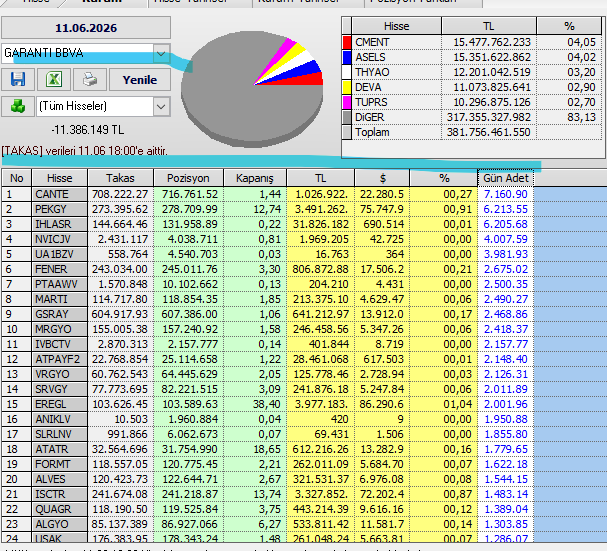Open the GARANTI BBVA dropdown arrow
This screenshot has height=551, width=607.
[161, 53]
